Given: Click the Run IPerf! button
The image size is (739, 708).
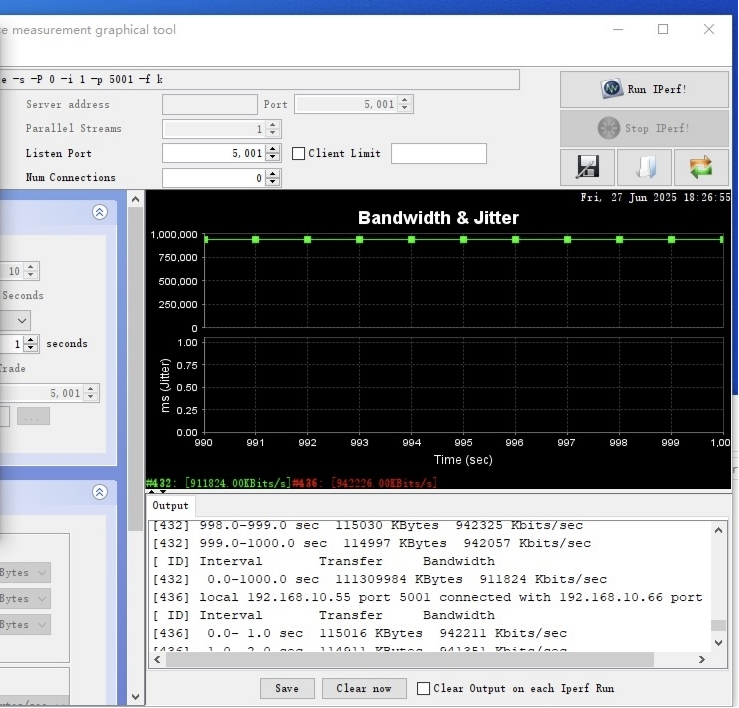Looking at the screenshot, I should 644,90.
